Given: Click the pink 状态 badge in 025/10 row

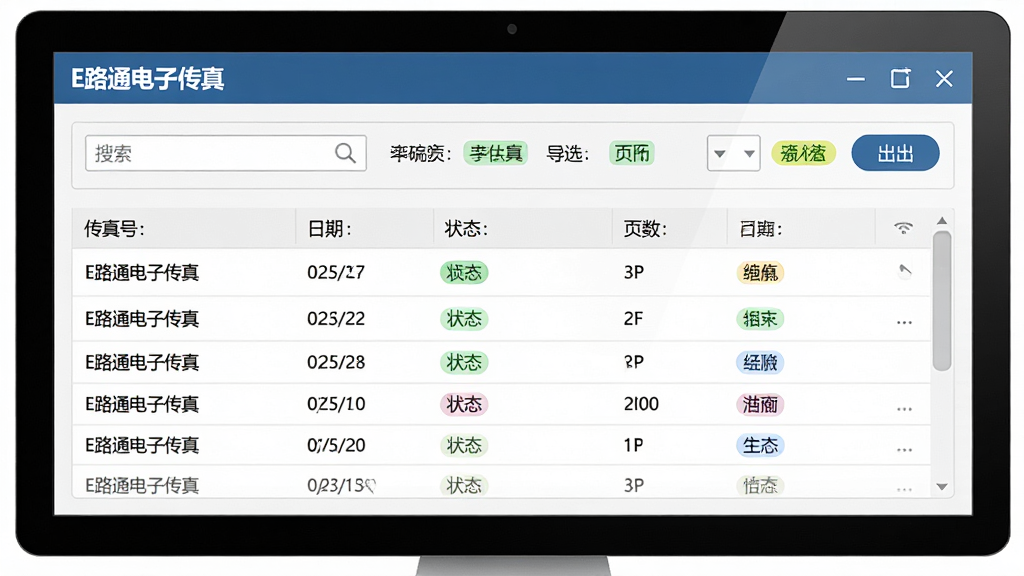Looking at the screenshot, I should (x=464, y=404).
